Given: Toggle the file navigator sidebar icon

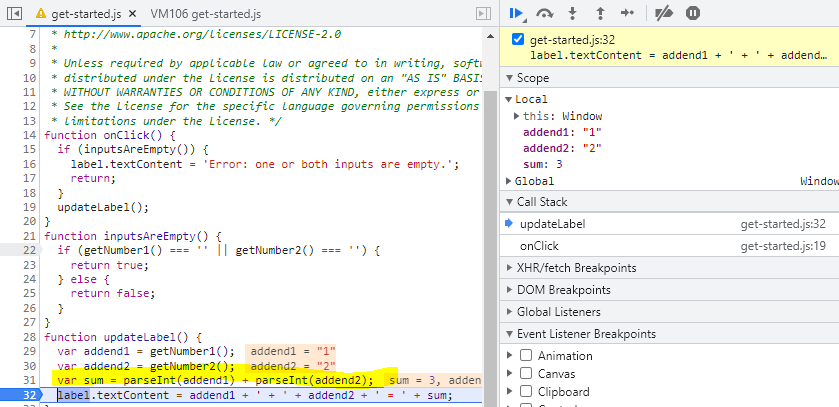Looking at the screenshot, I should click(14, 13).
